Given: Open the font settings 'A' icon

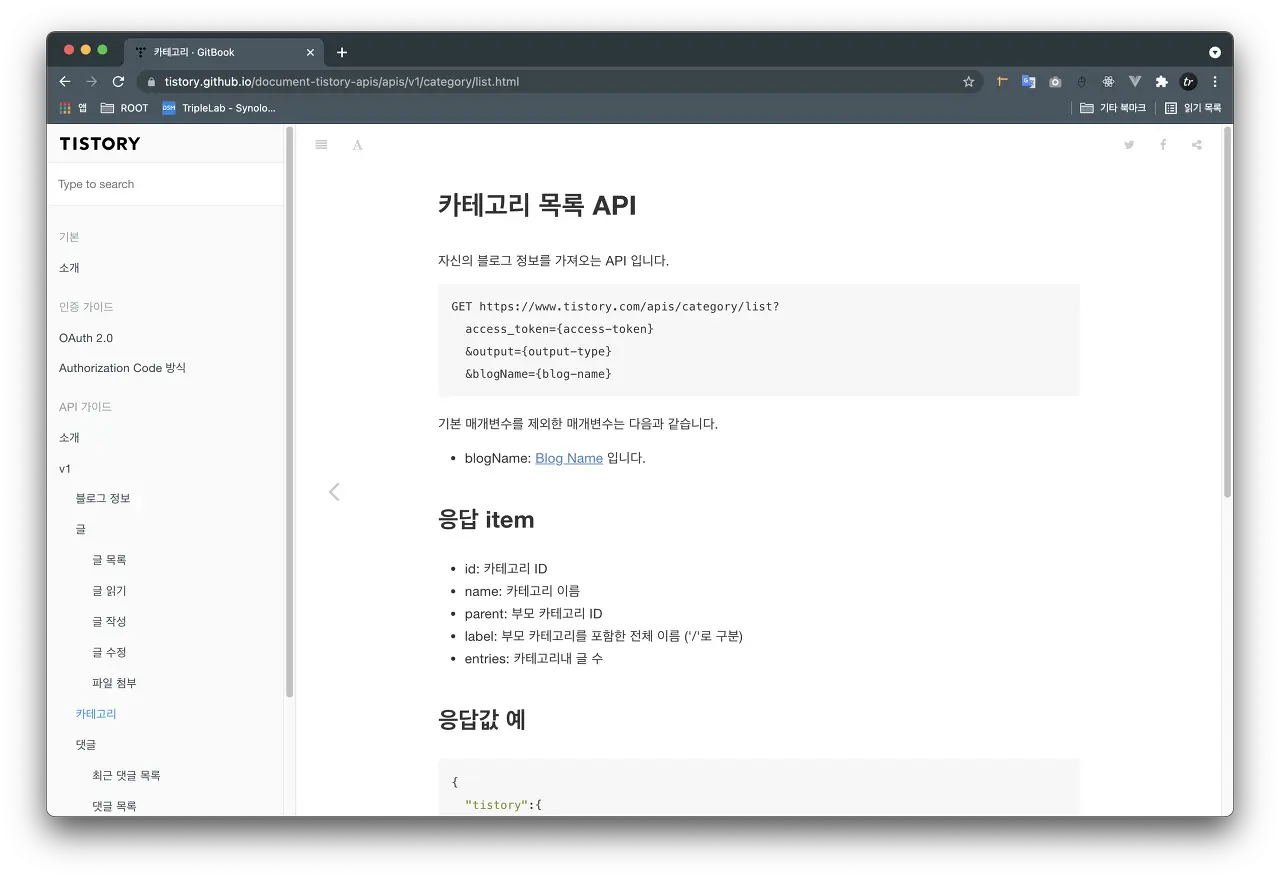Looking at the screenshot, I should click(357, 145).
